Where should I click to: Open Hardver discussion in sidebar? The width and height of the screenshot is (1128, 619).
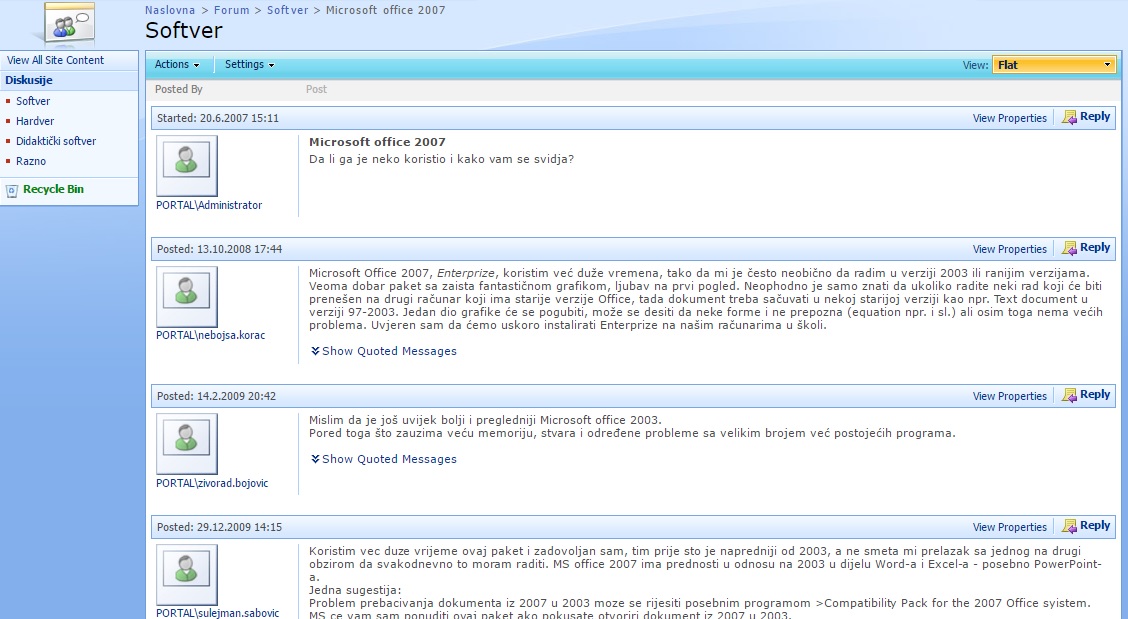coord(35,121)
